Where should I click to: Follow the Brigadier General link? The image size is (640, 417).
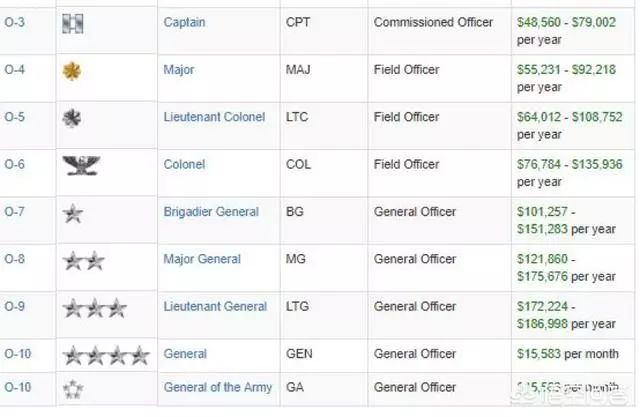tap(211, 212)
